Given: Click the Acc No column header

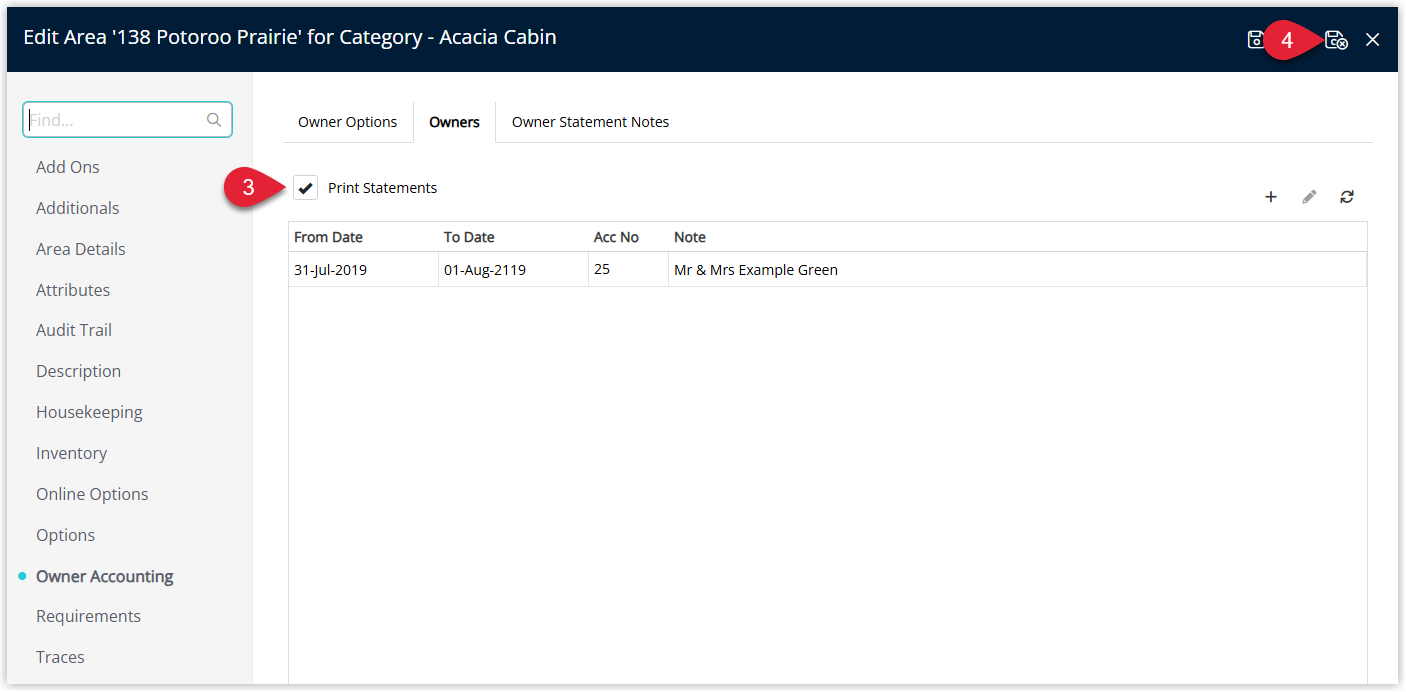Looking at the screenshot, I should pyautogui.click(x=628, y=237).
